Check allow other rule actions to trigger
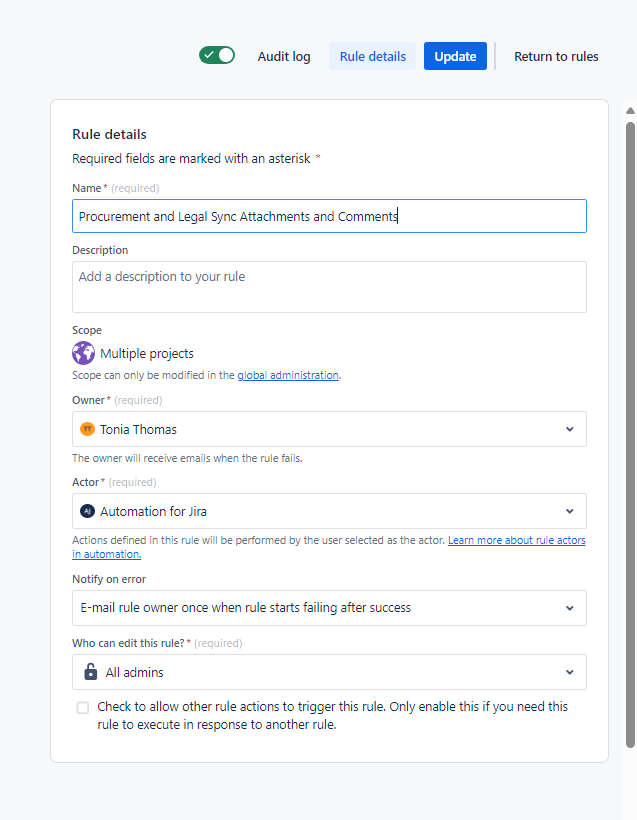Screen dimensions: 637x820 [83, 708]
